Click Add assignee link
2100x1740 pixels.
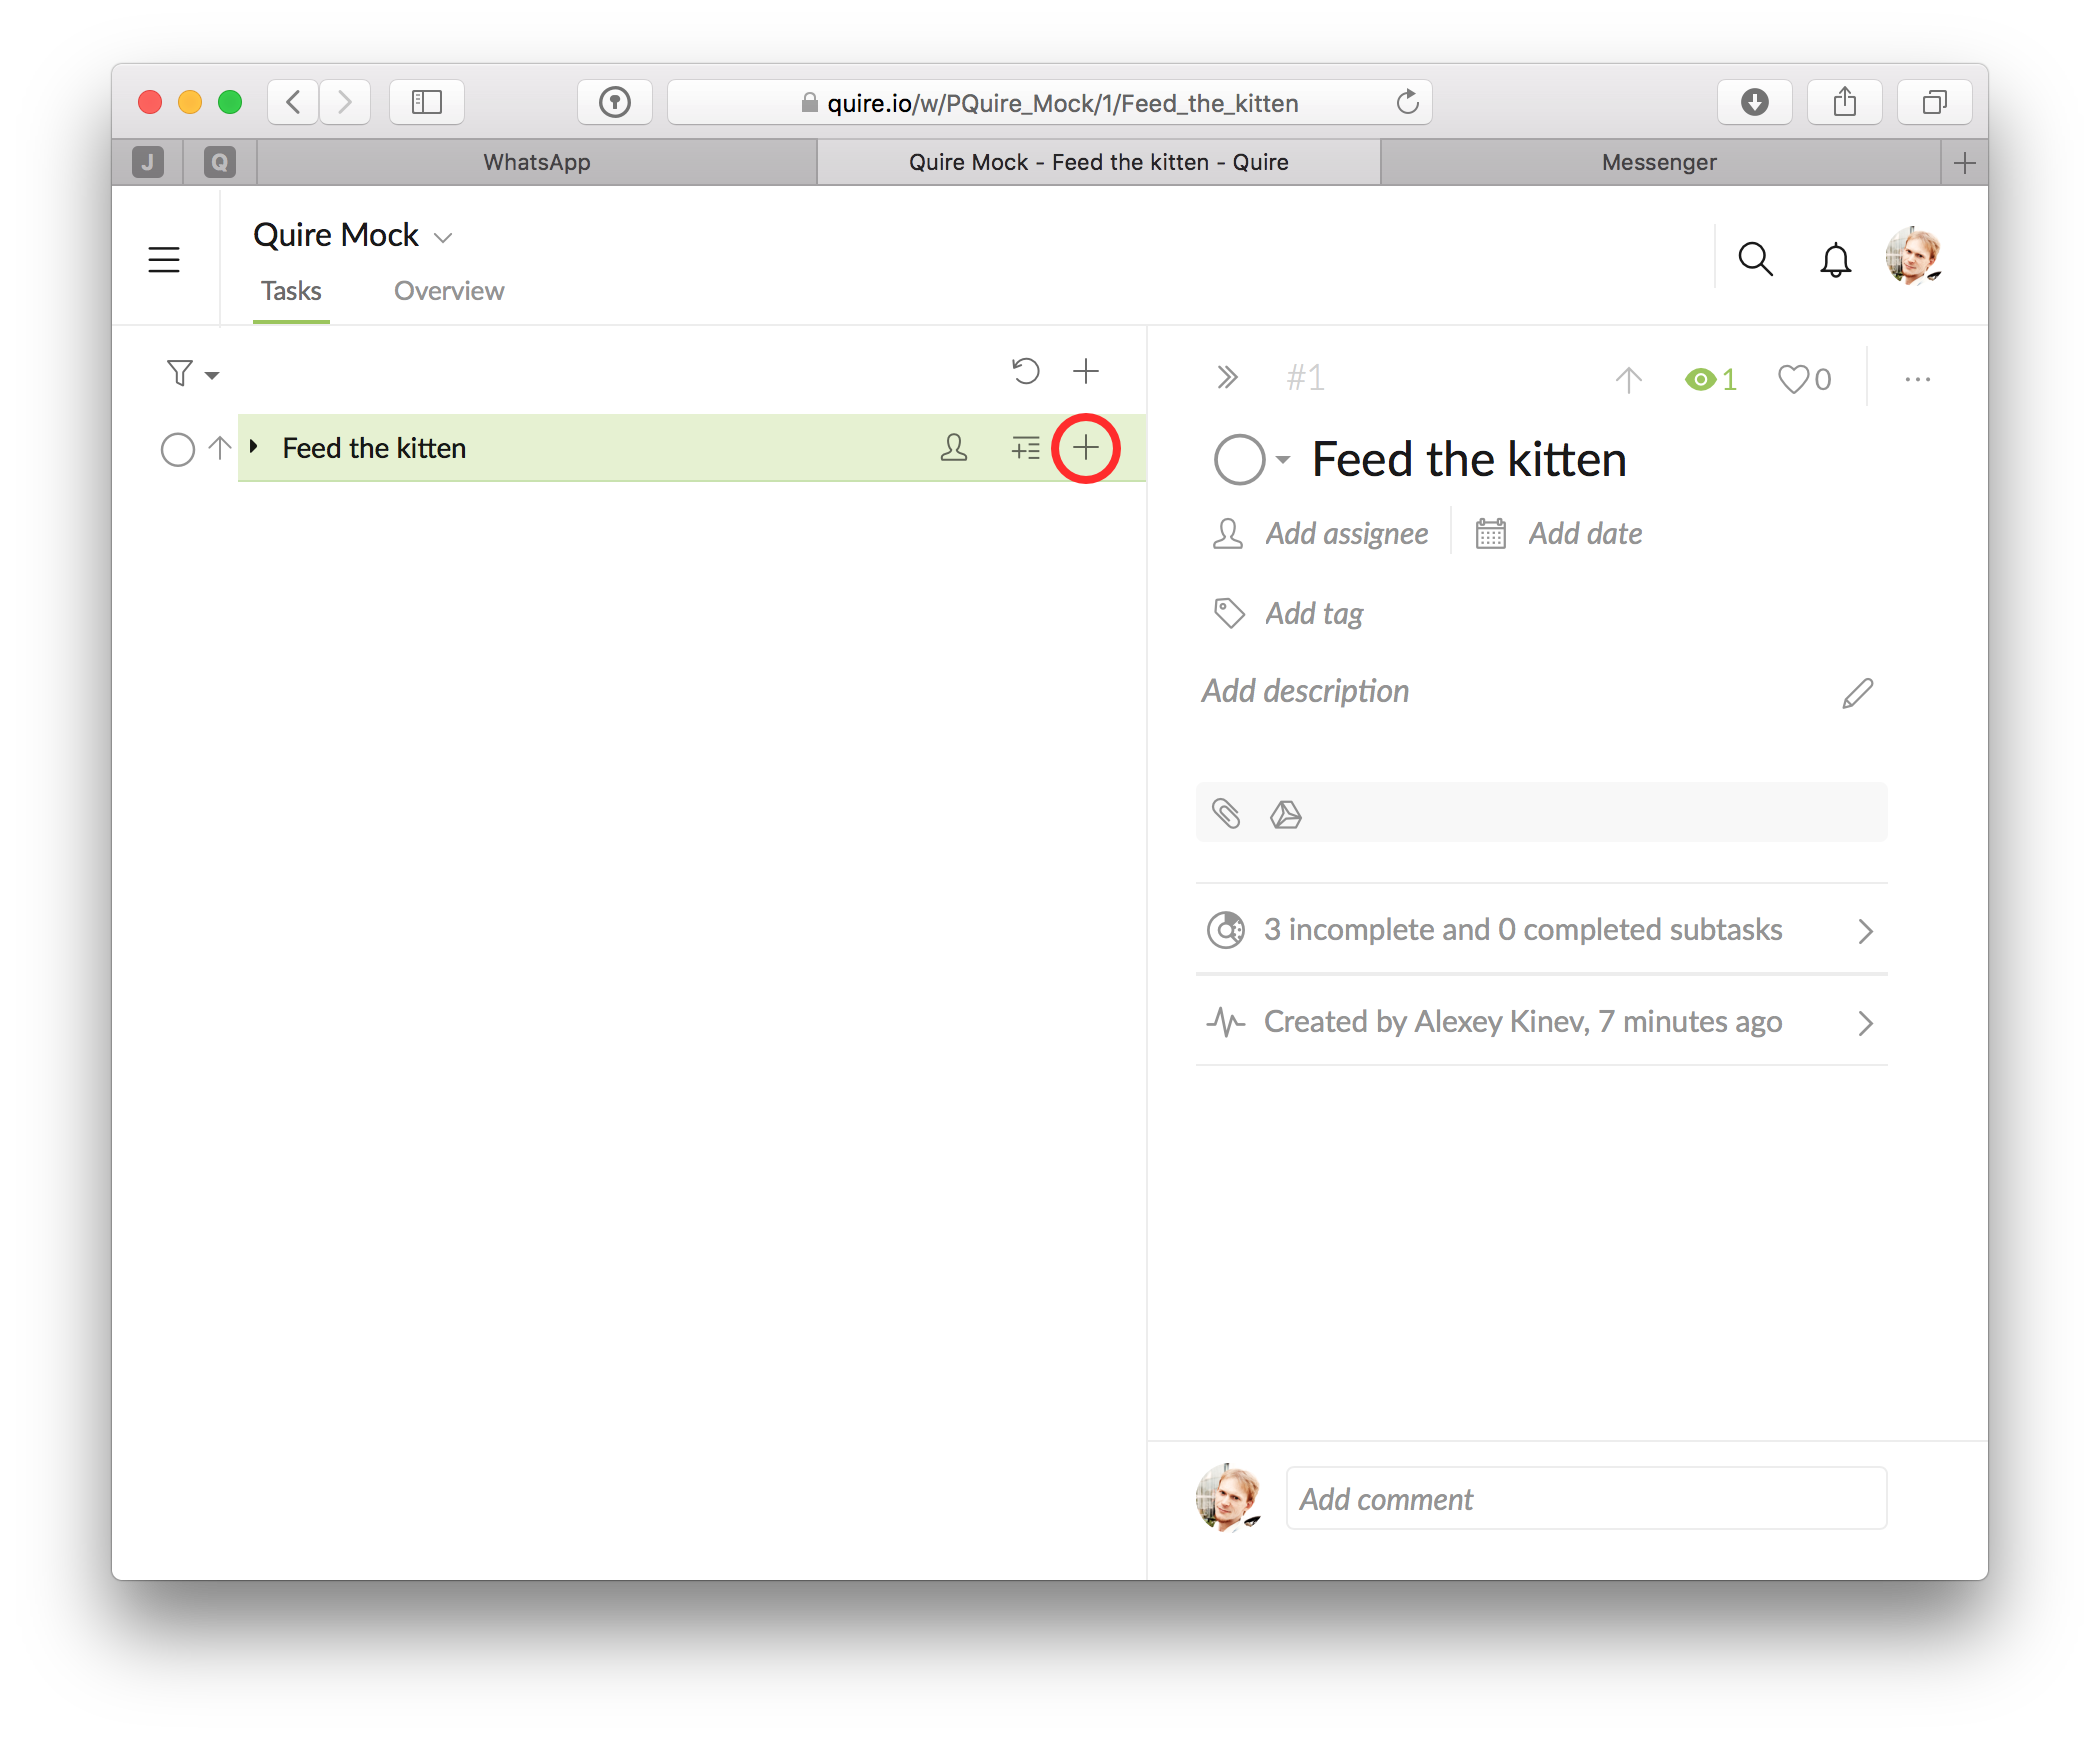click(x=1346, y=534)
